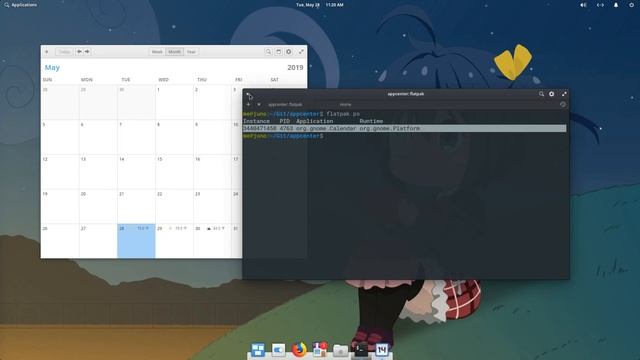
Task: Open the network indicator in top panel
Action: click(x=600, y=5)
